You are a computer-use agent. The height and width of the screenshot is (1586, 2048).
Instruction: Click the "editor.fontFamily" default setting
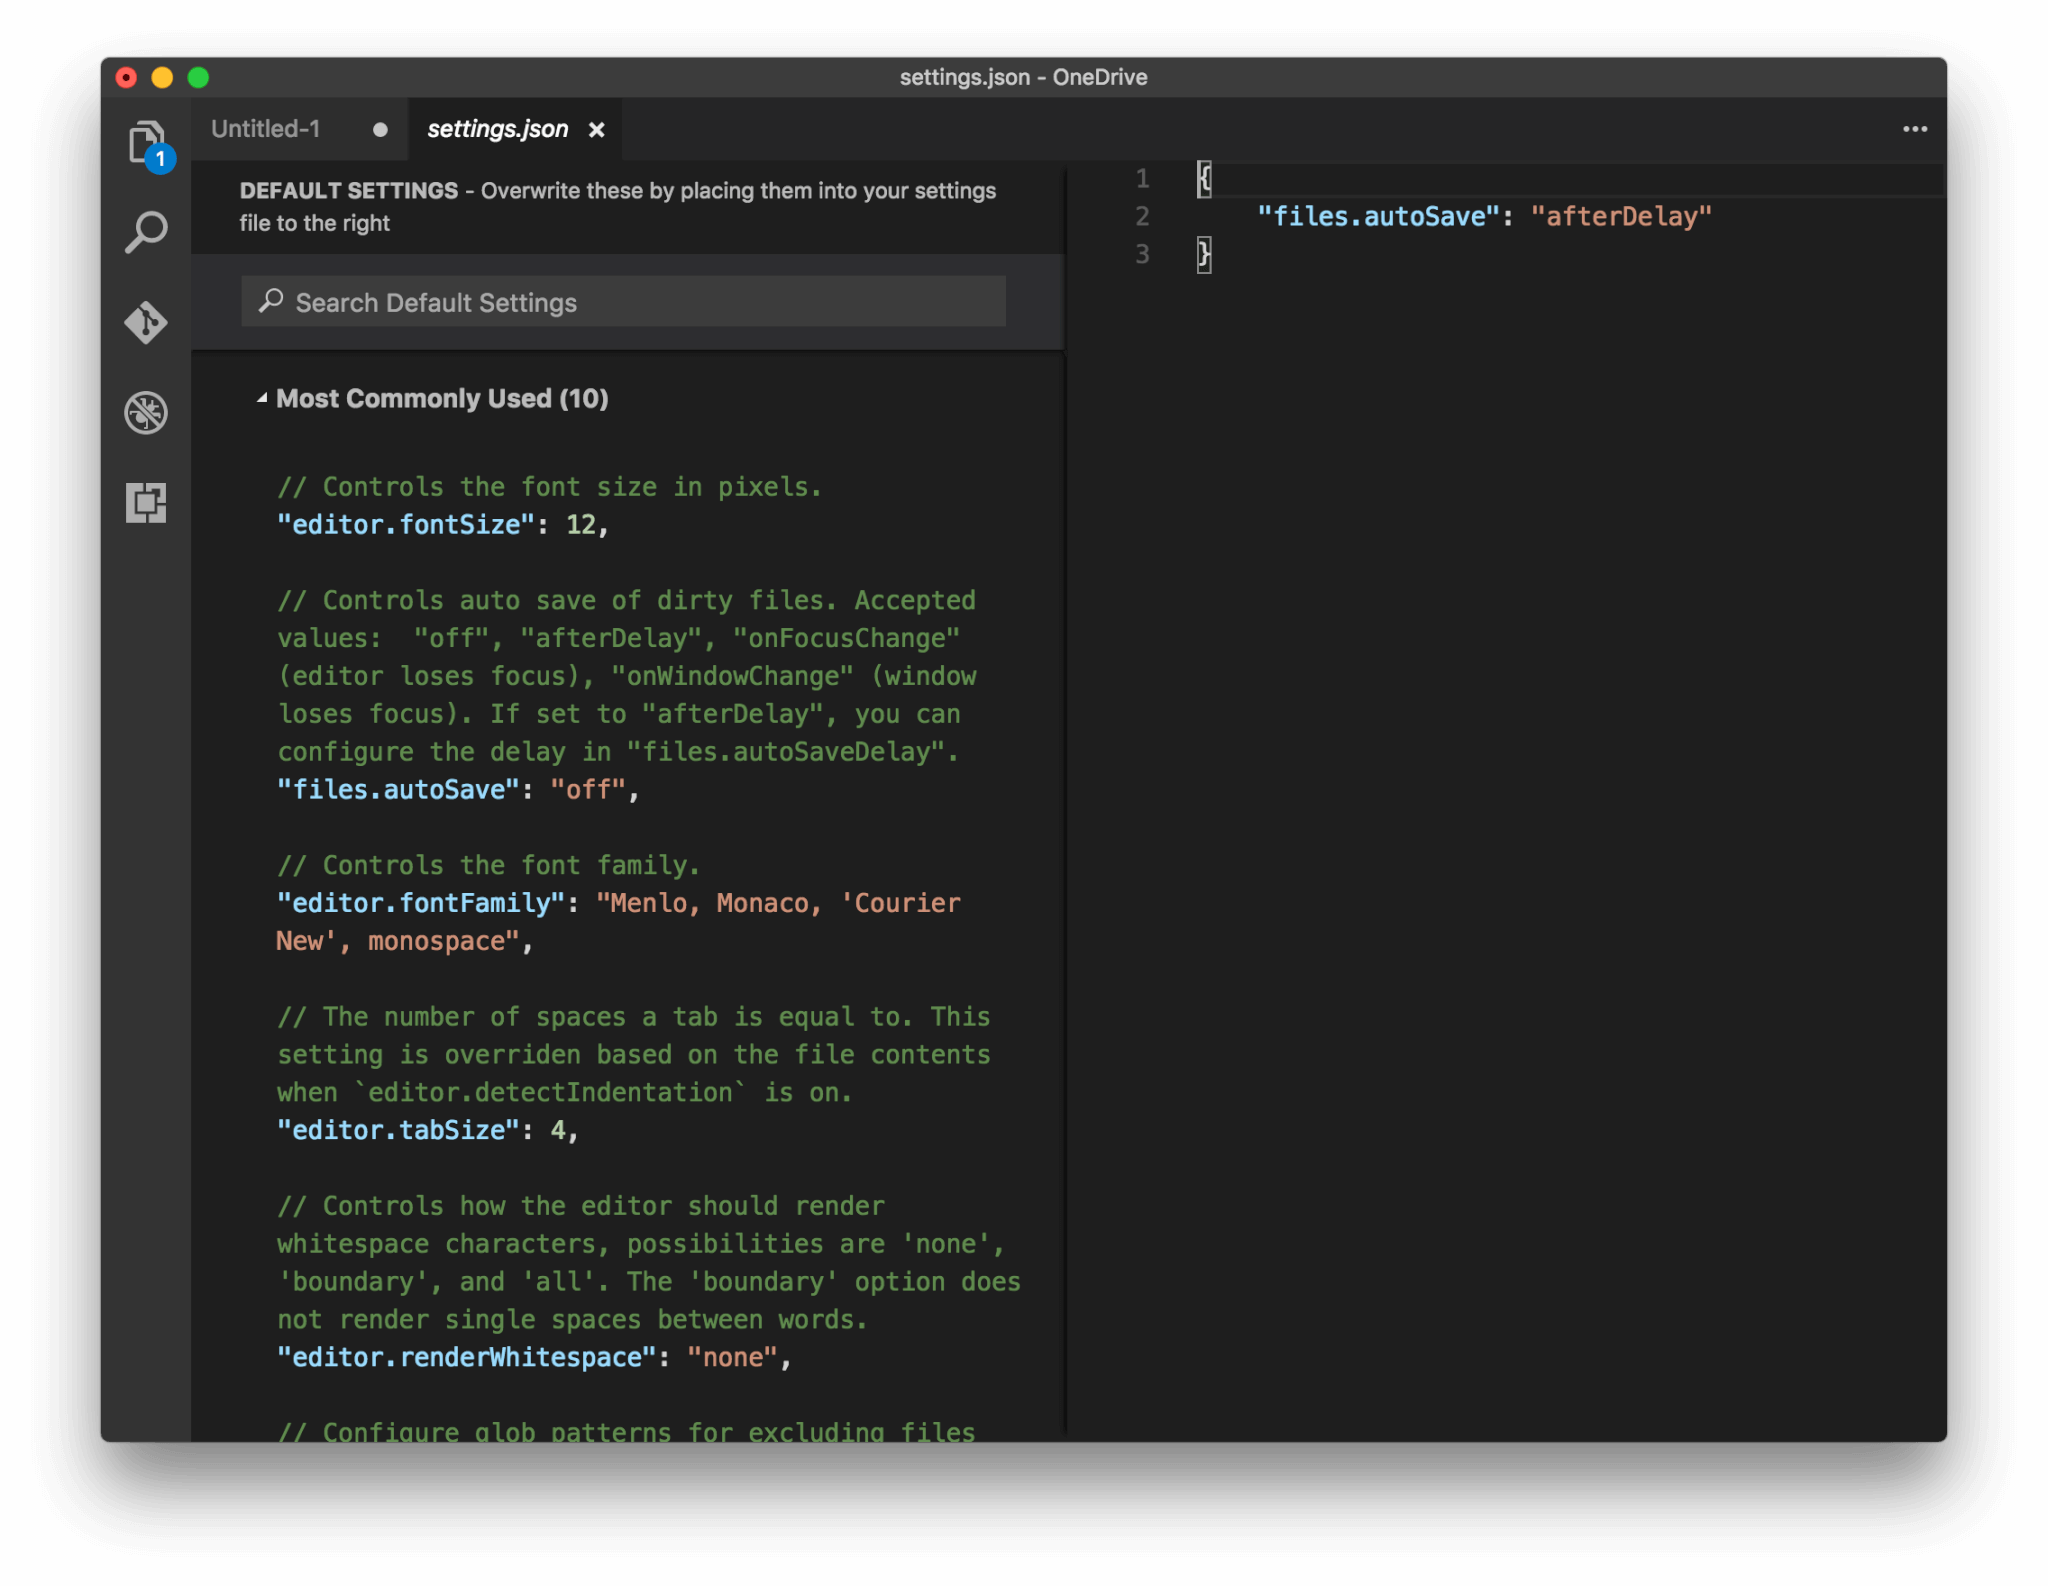click(x=618, y=922)
